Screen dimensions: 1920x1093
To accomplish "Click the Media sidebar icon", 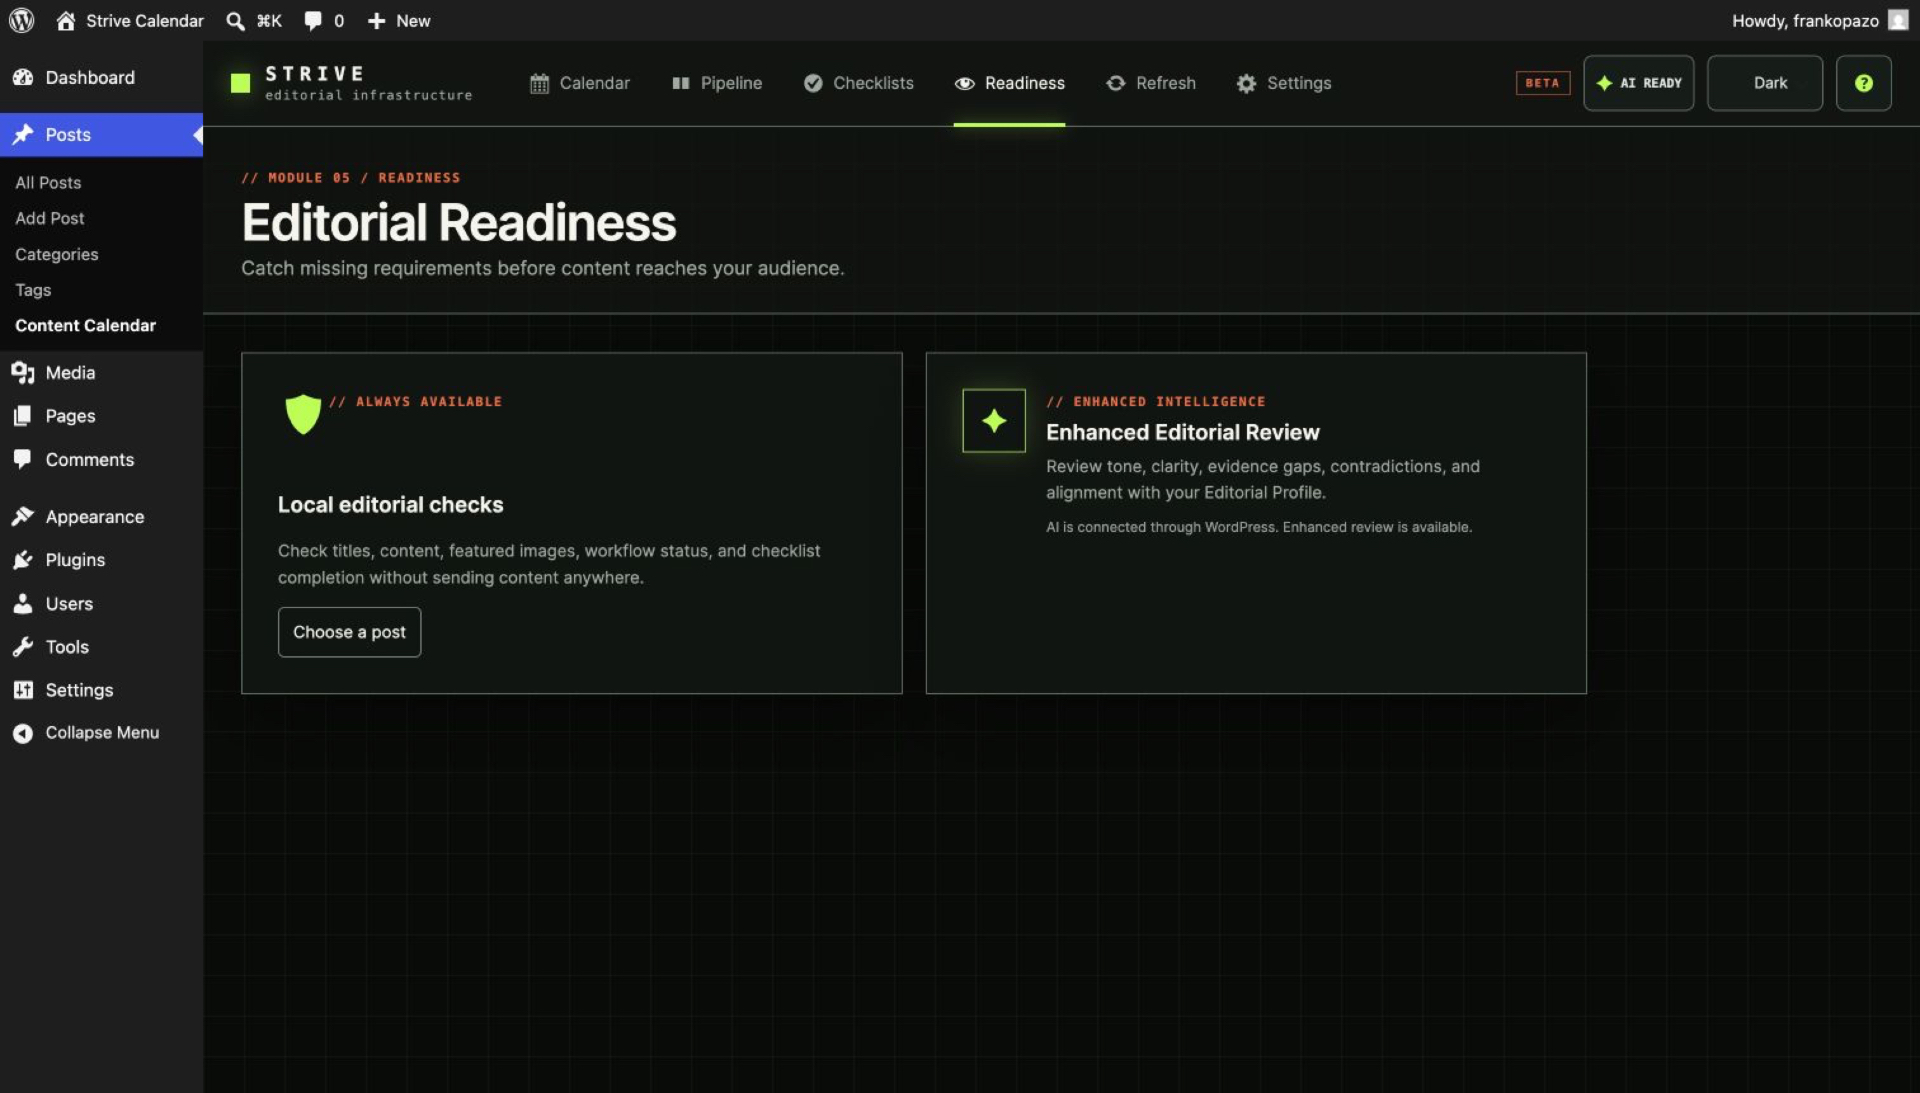I will [x=23, y=373].
